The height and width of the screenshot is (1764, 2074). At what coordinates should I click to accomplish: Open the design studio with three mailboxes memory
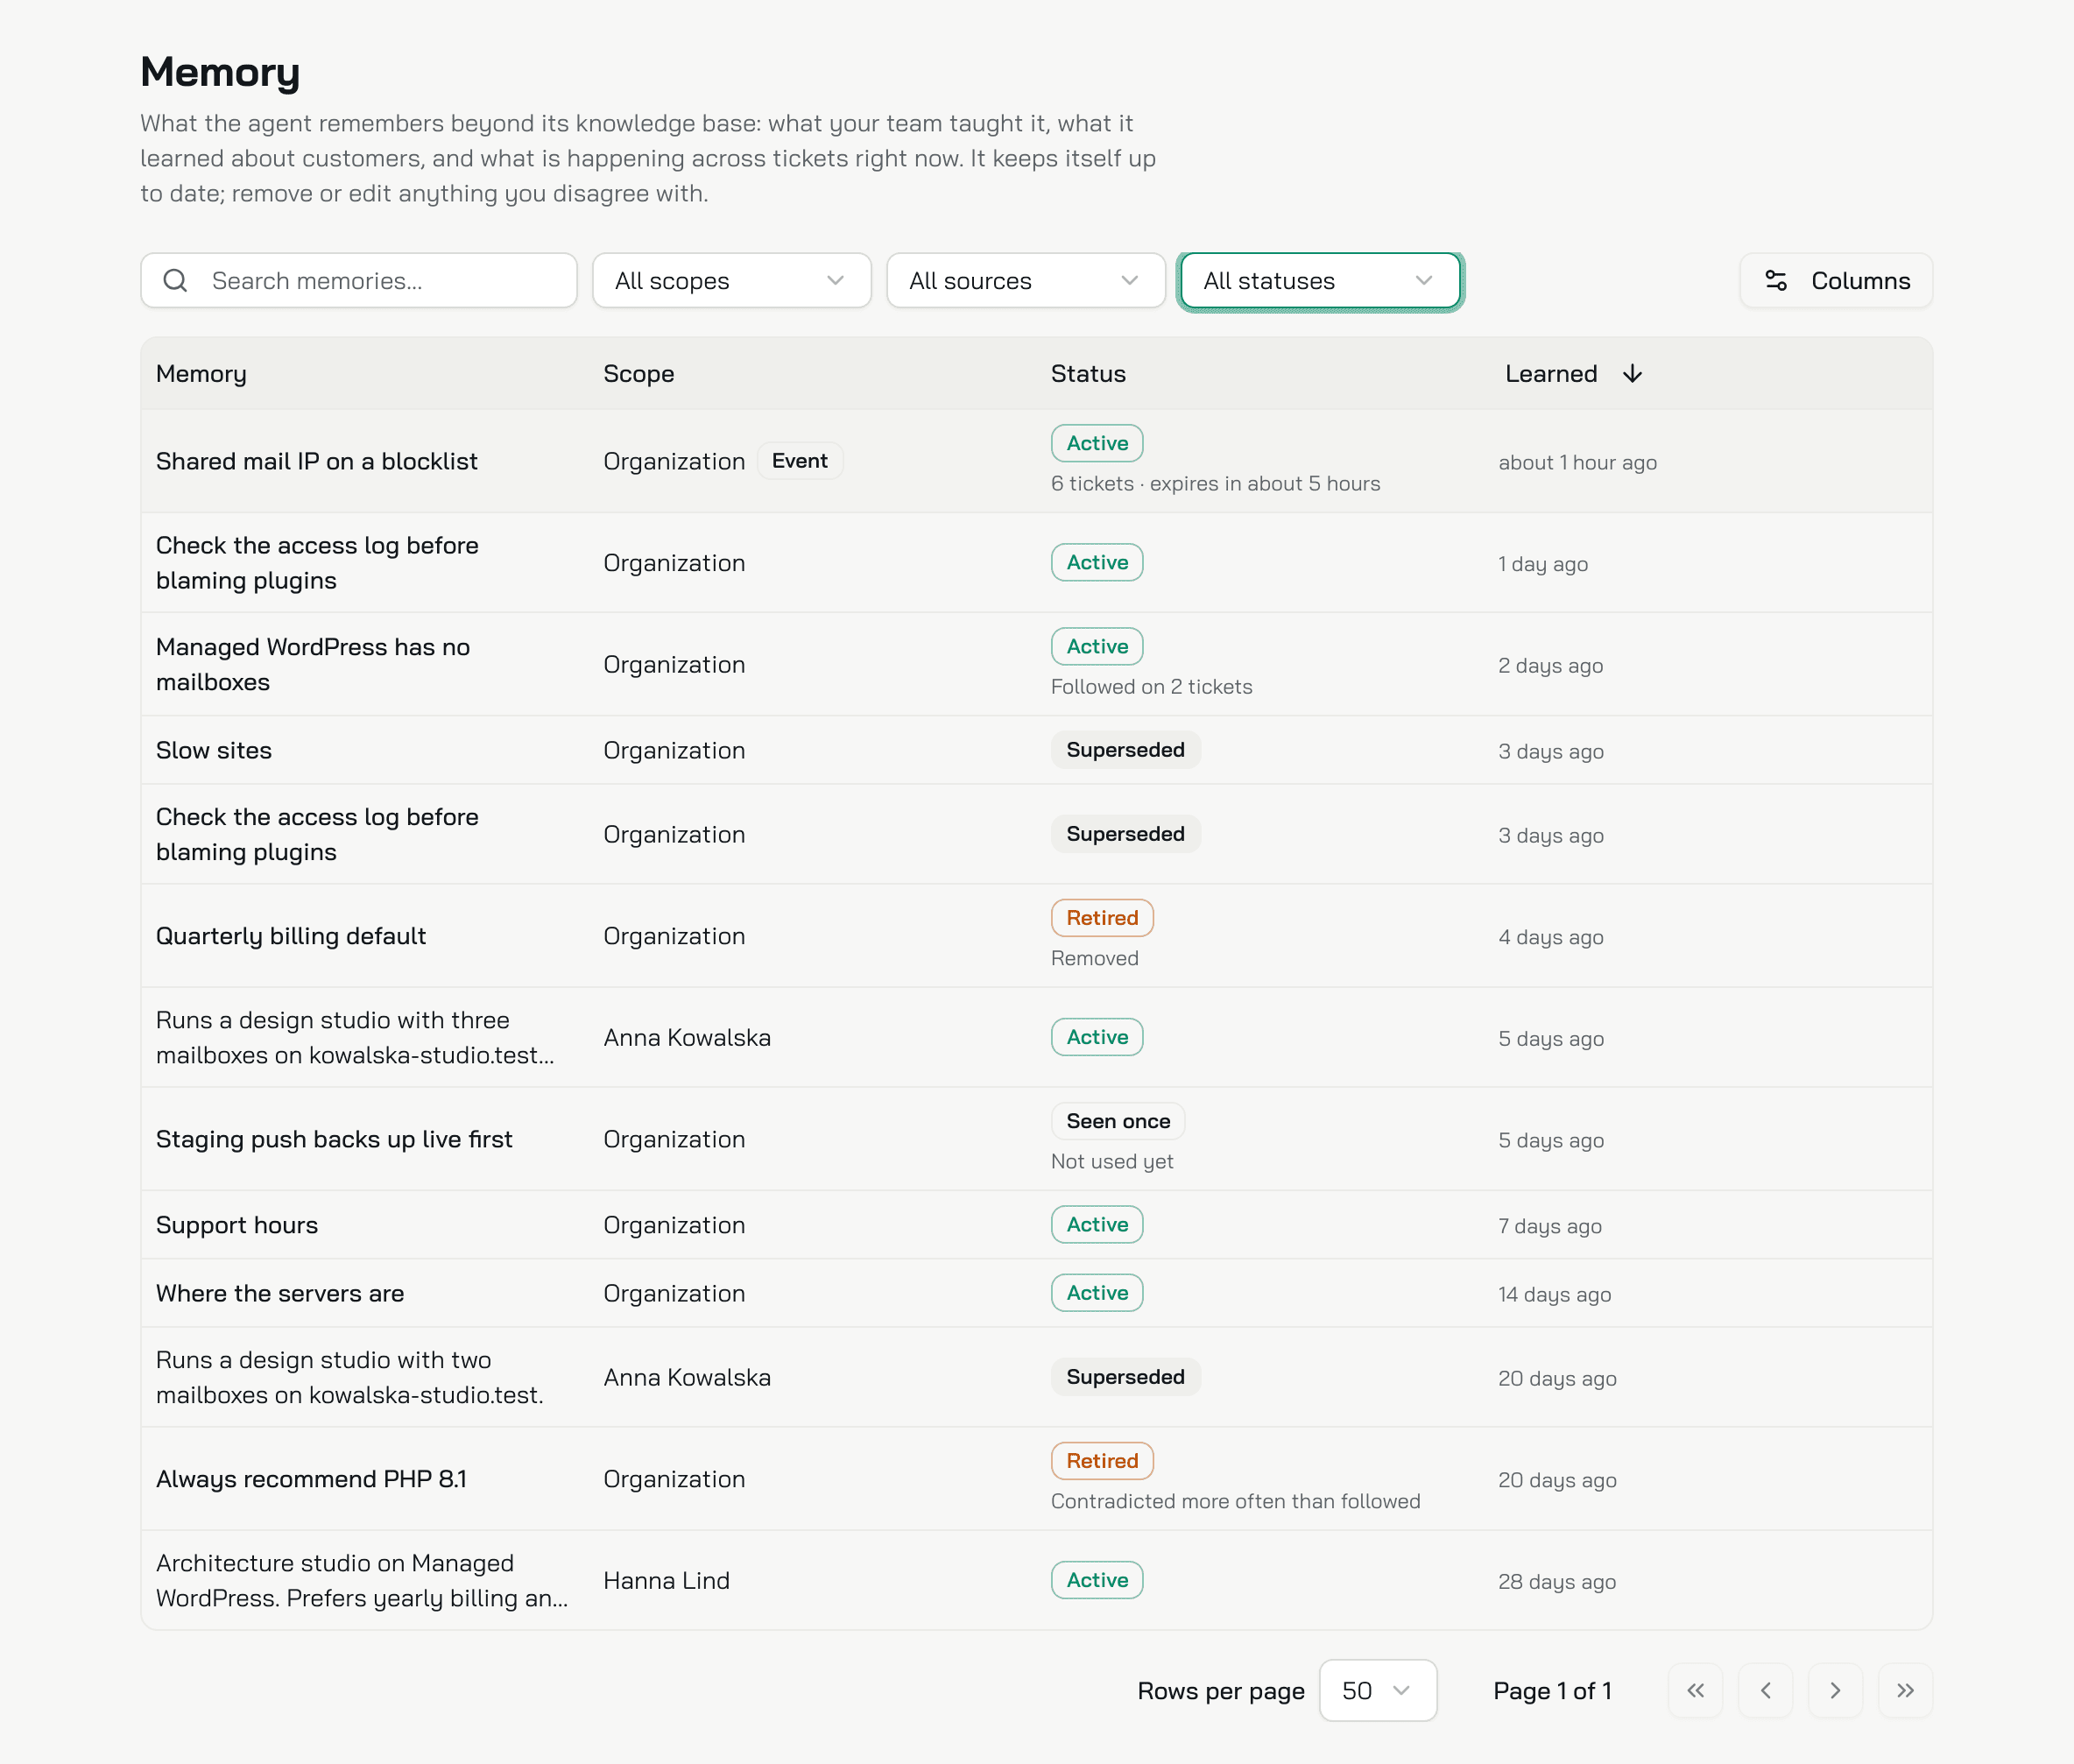(355, 1038)
